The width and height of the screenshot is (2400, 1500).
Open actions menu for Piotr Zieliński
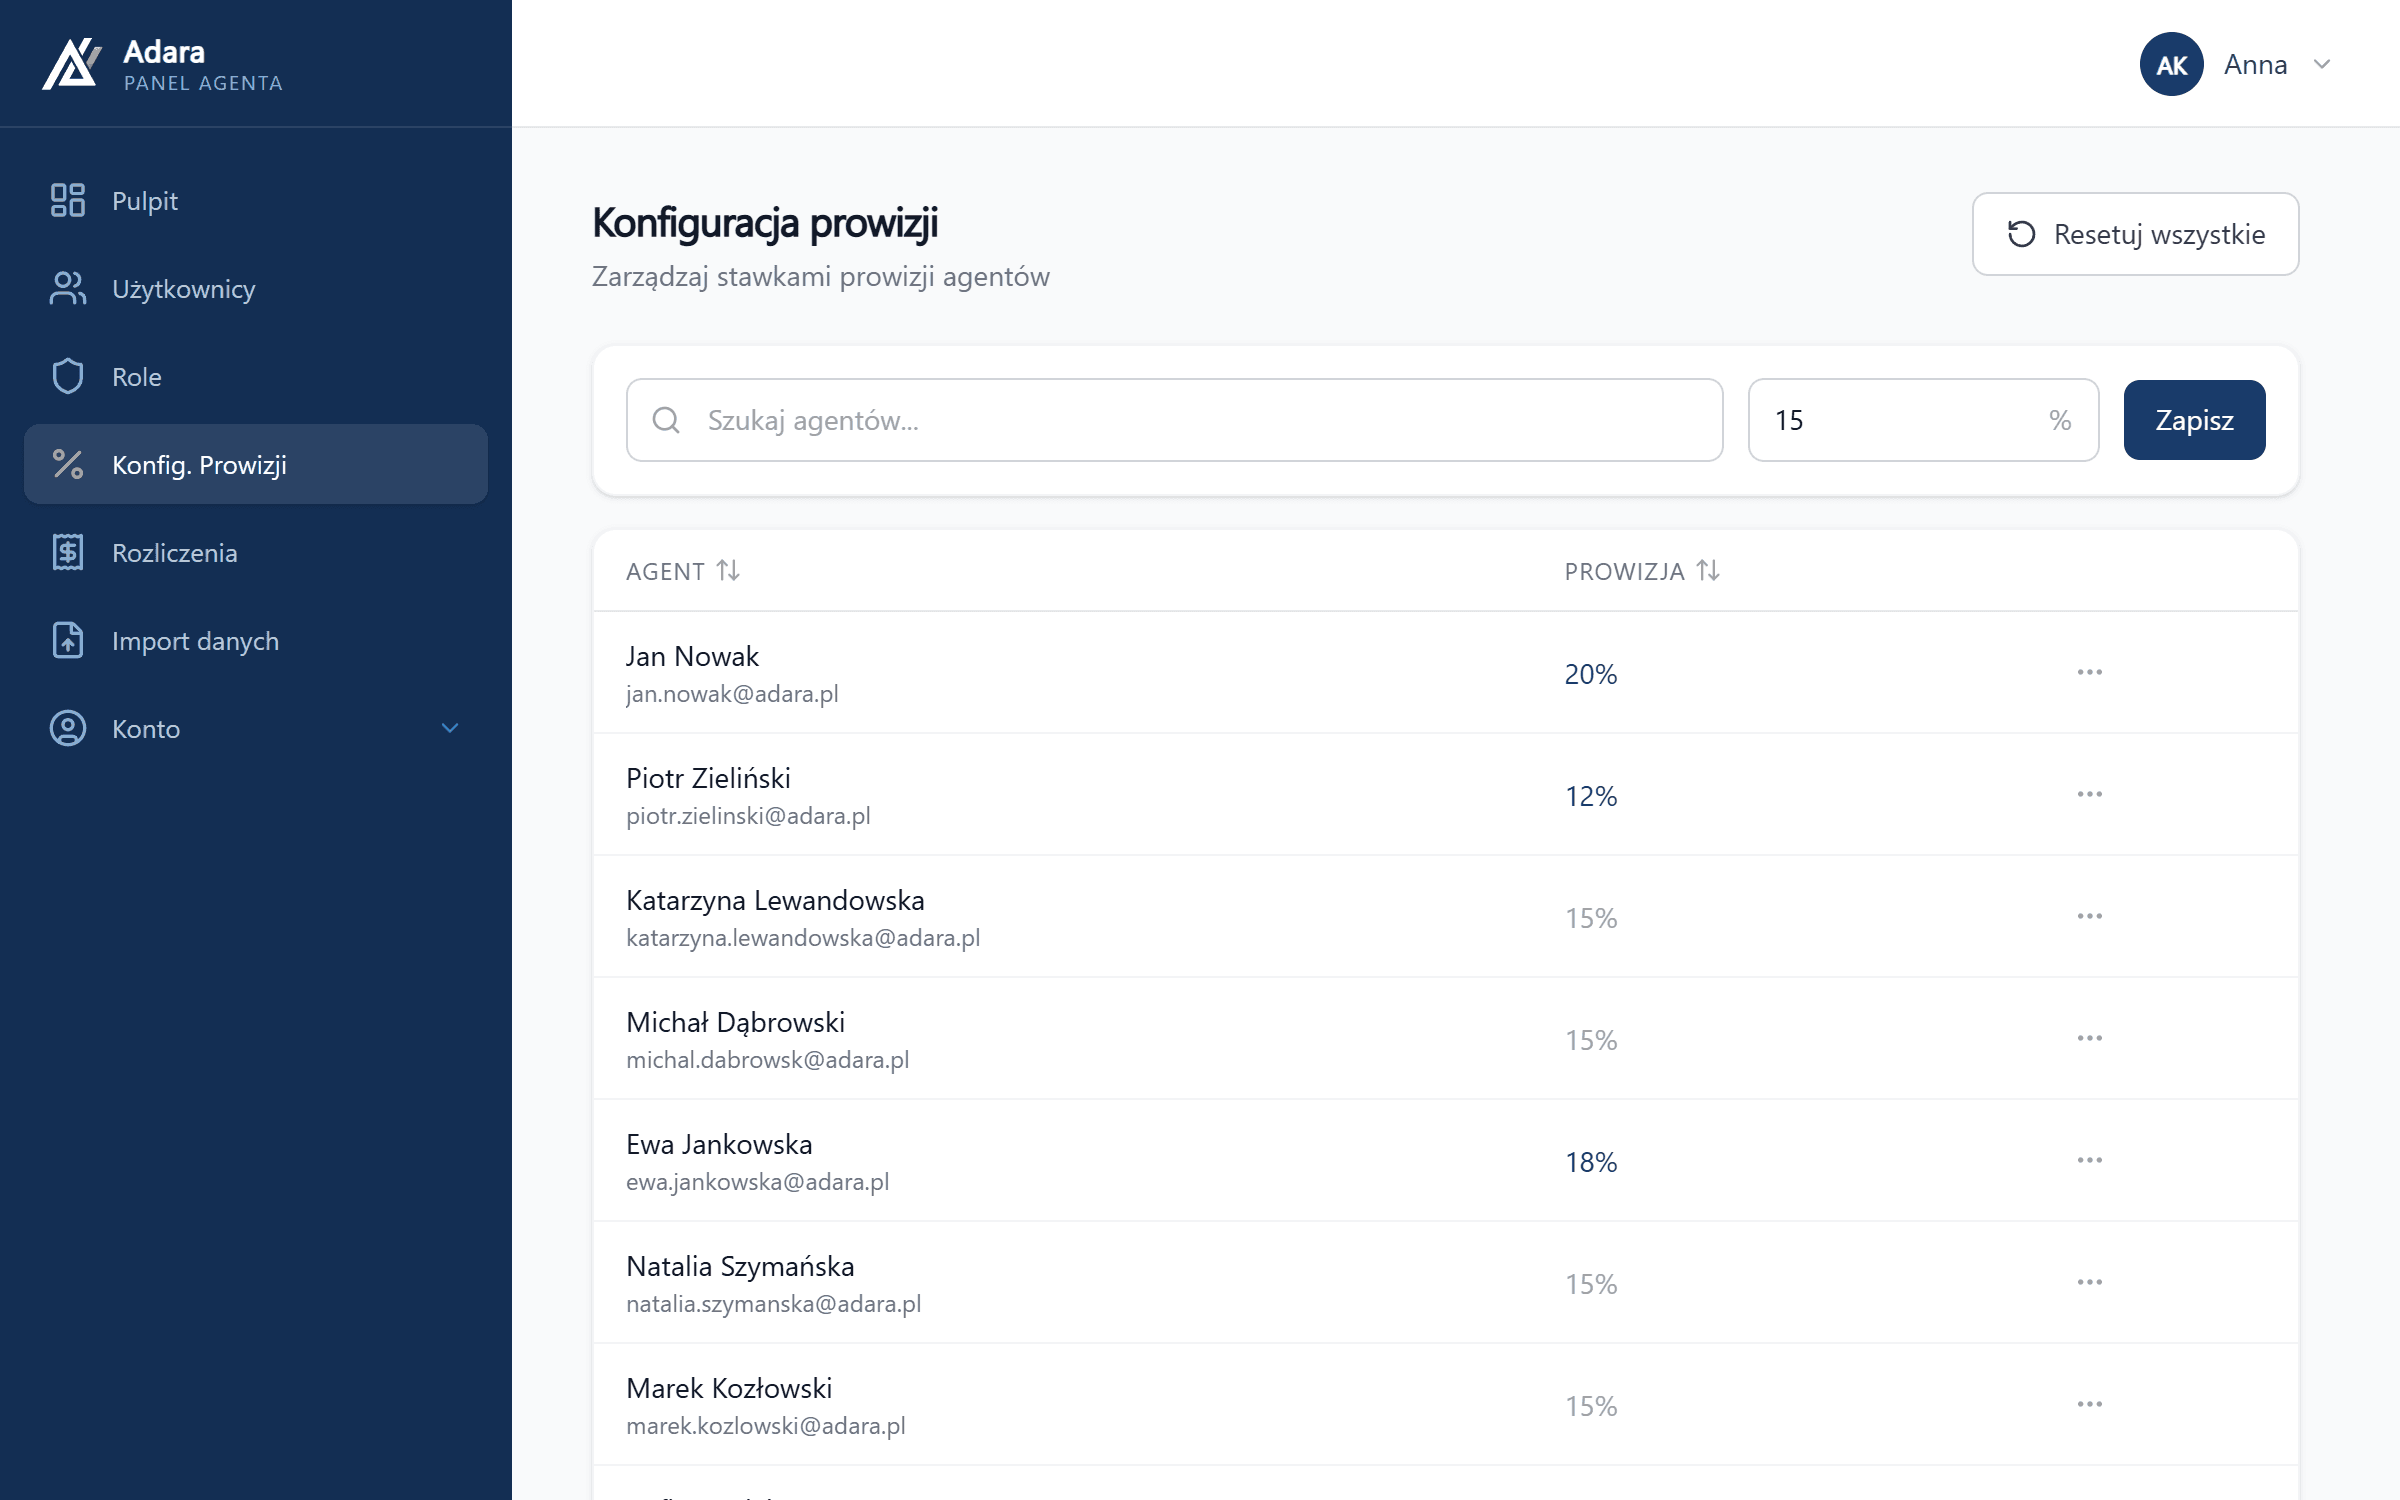pyautogui.click(x=2090, y=794)
